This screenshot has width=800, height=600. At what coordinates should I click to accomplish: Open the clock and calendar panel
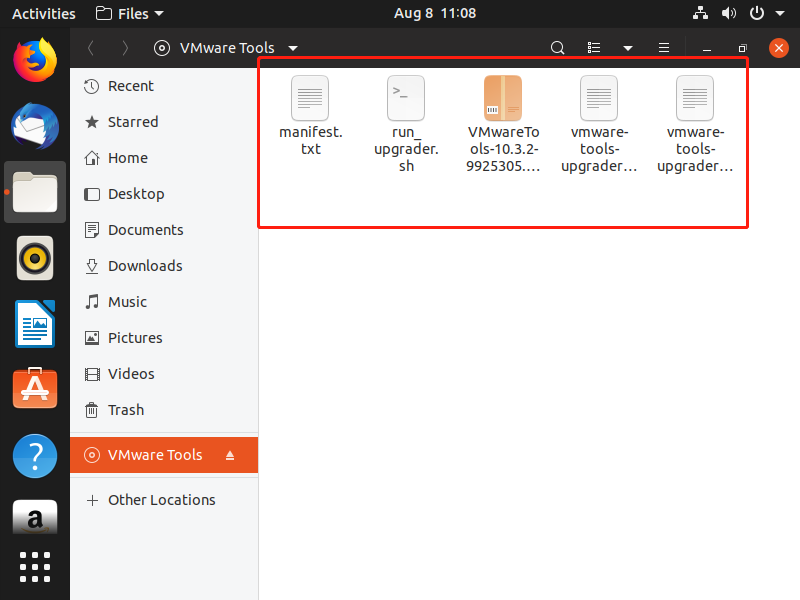point(435,13)
